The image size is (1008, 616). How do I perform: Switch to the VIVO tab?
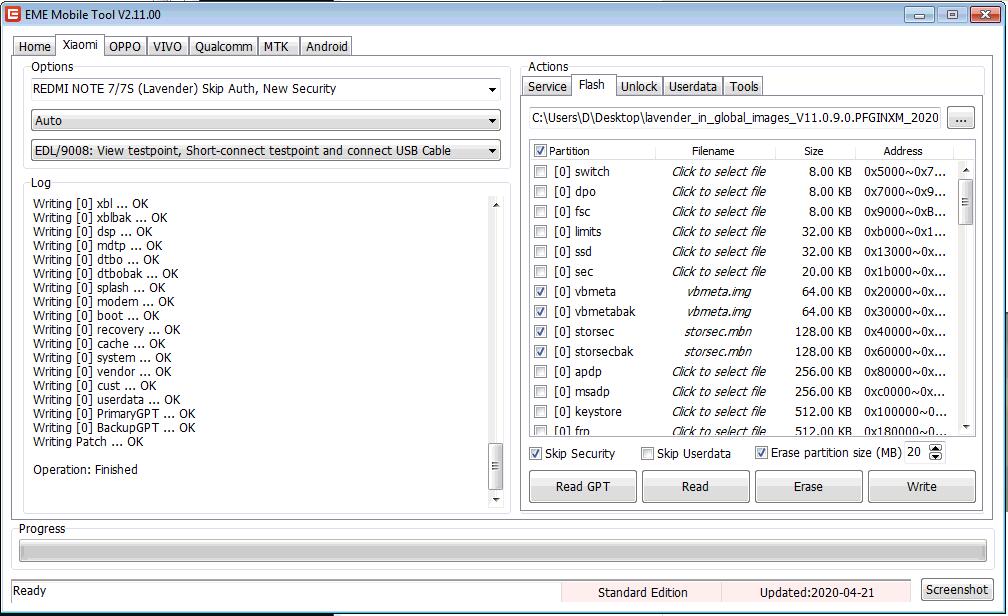167,46
